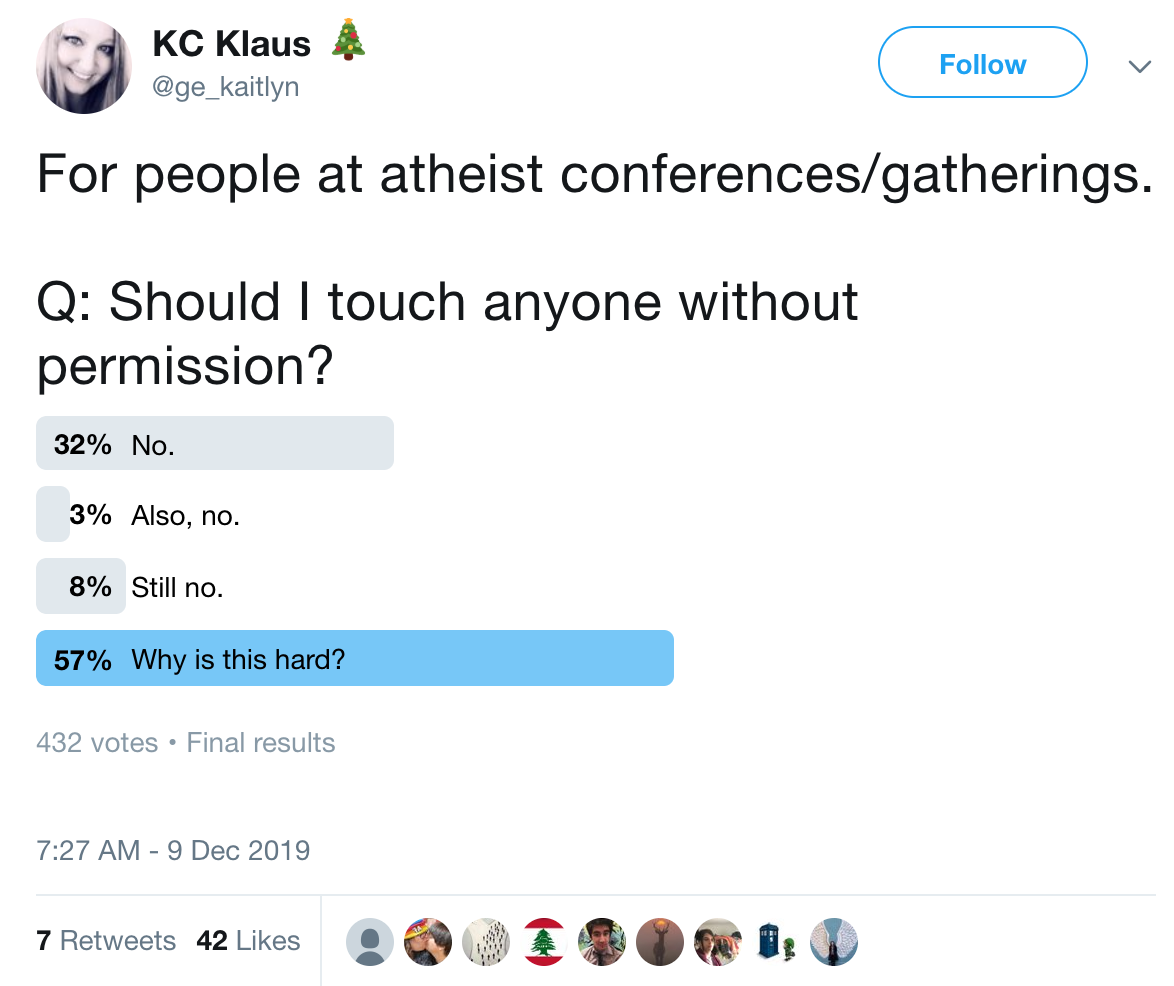Click the rainbow hat kissing couple avatar
1174x986 pixels.
[428, 941]
